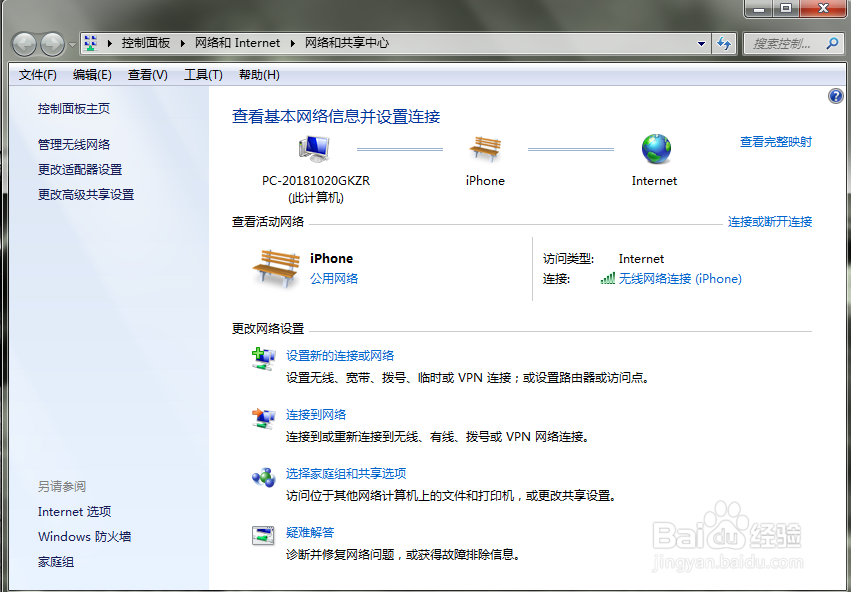Open the 选择家庭组和共享选项 link
851x592 pixels.
point(346,473)
